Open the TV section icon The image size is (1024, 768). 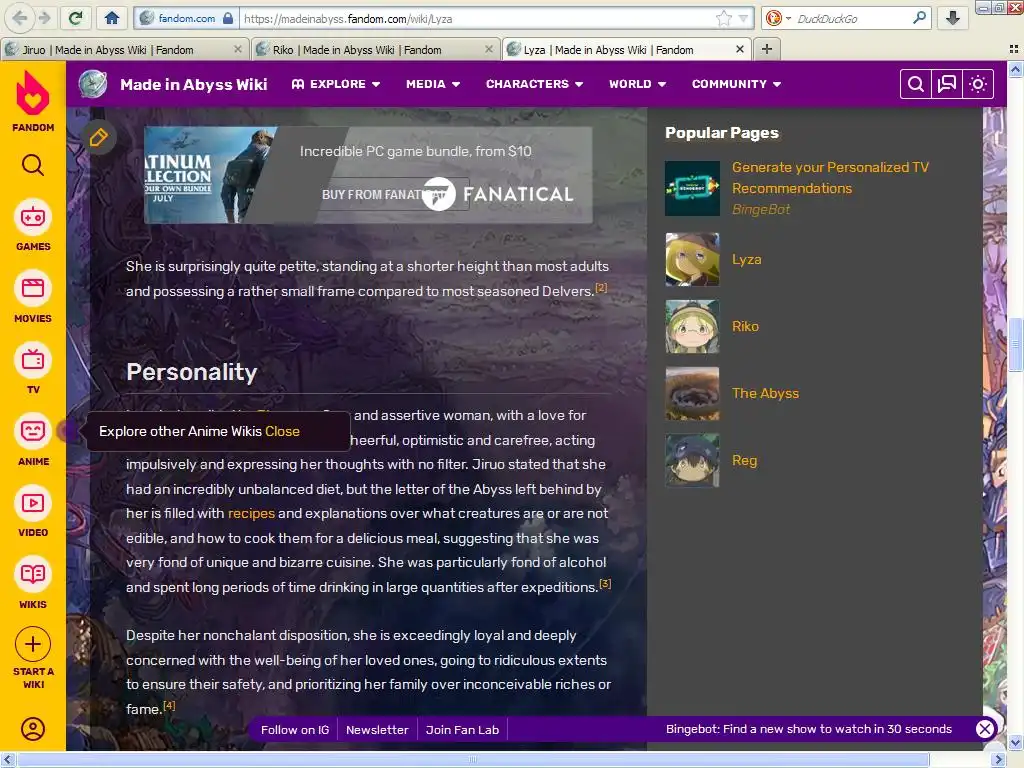point(33,360)
